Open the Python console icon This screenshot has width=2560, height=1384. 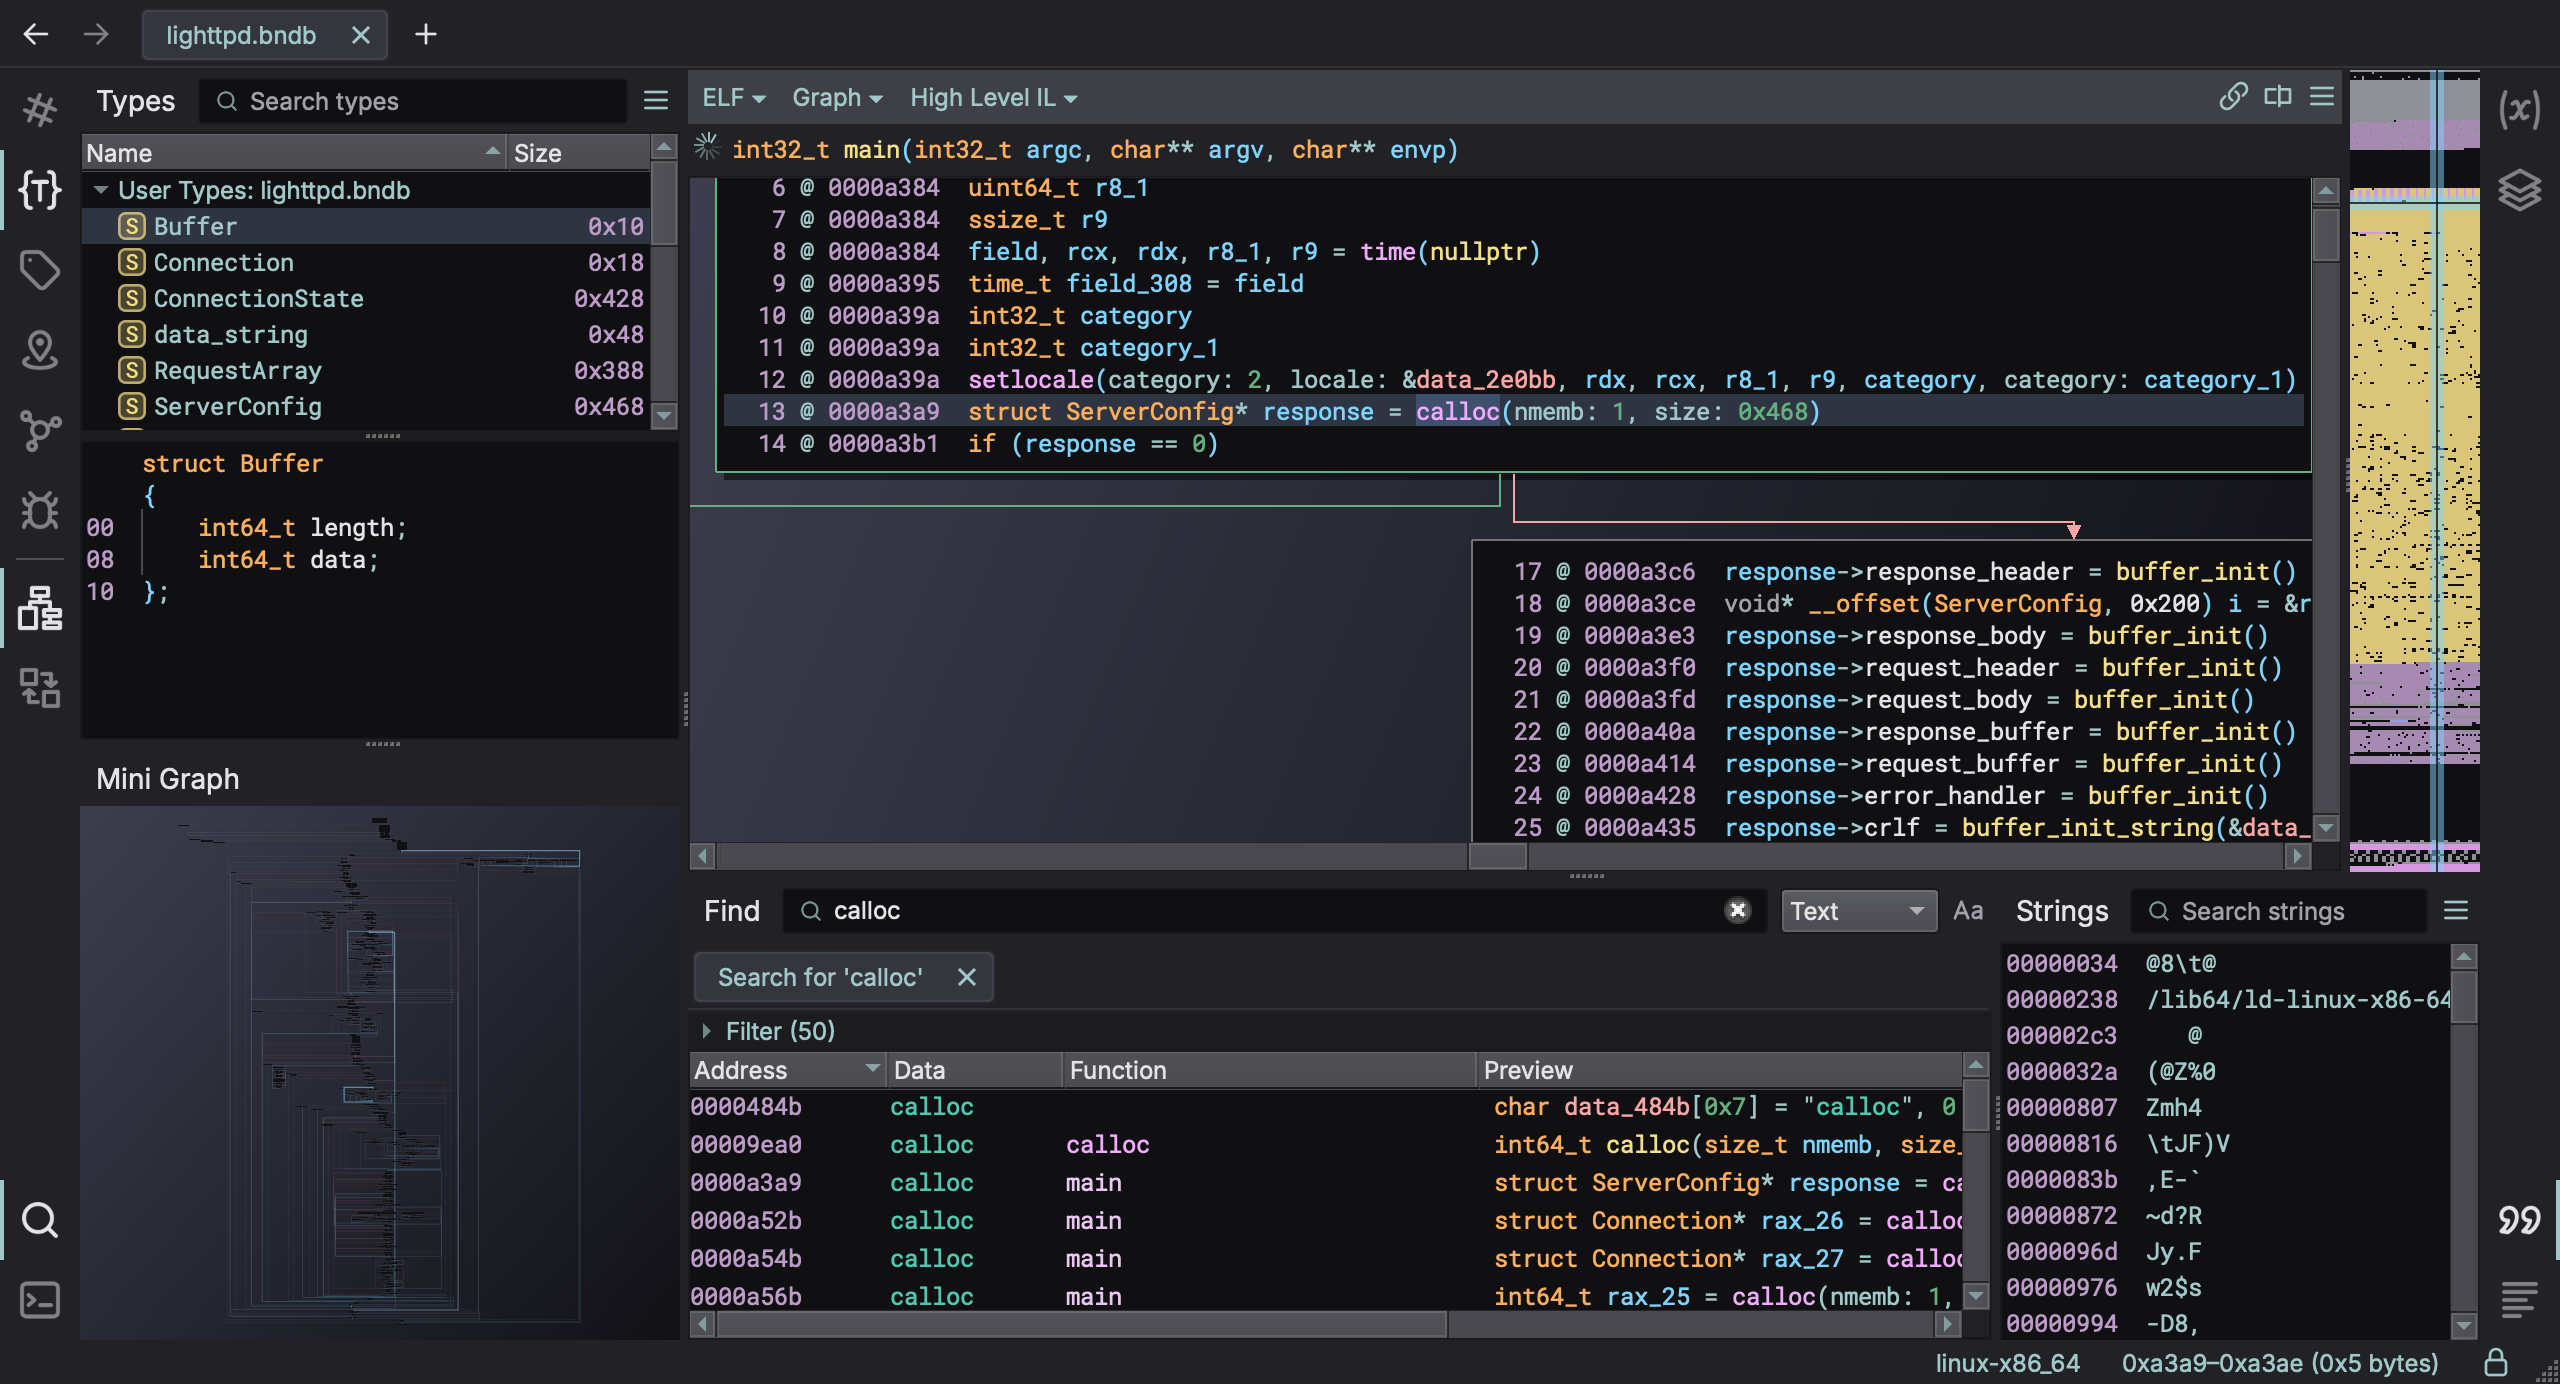tap(40, 1300)
